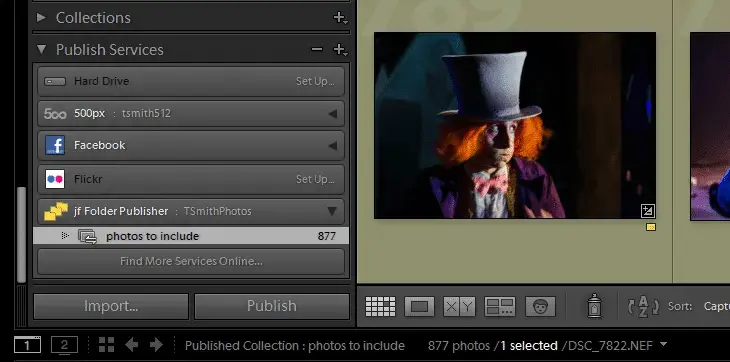Expand the 'photos to include' tree node

click(x=65, y=236)
